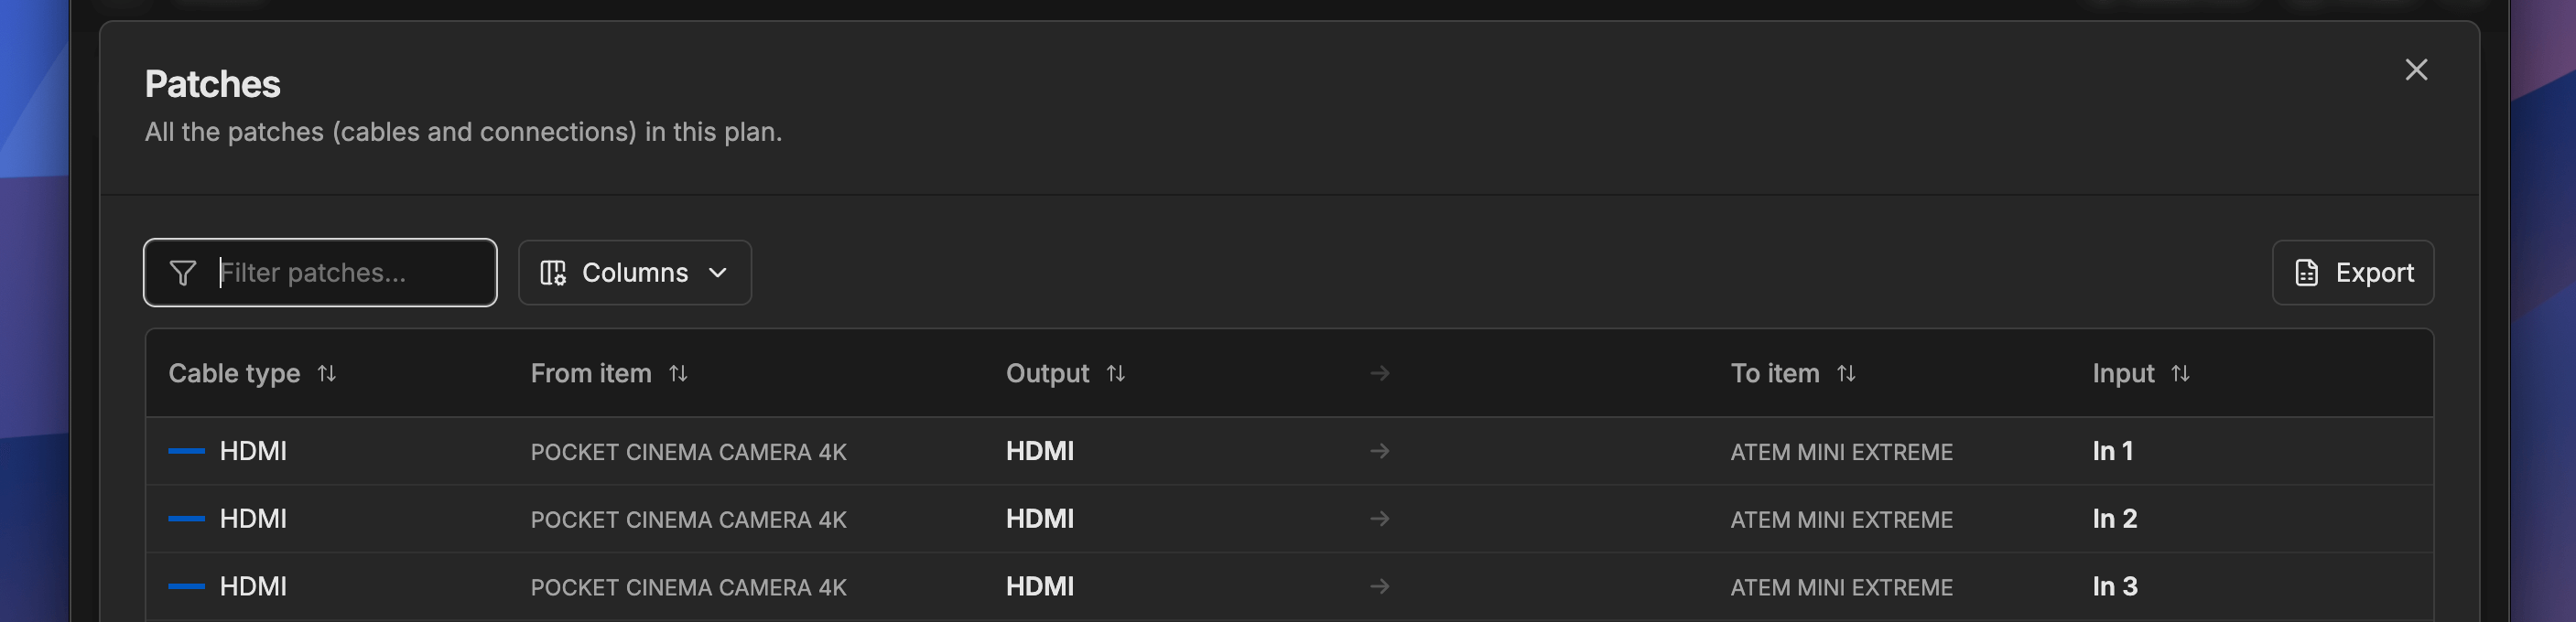Open the Columns dropdown

point(634,272)
